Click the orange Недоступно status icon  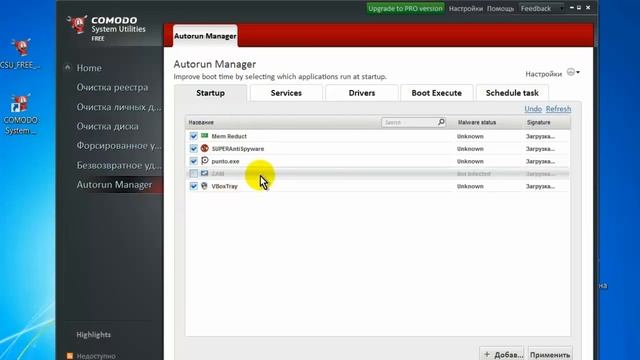(70, 356)
